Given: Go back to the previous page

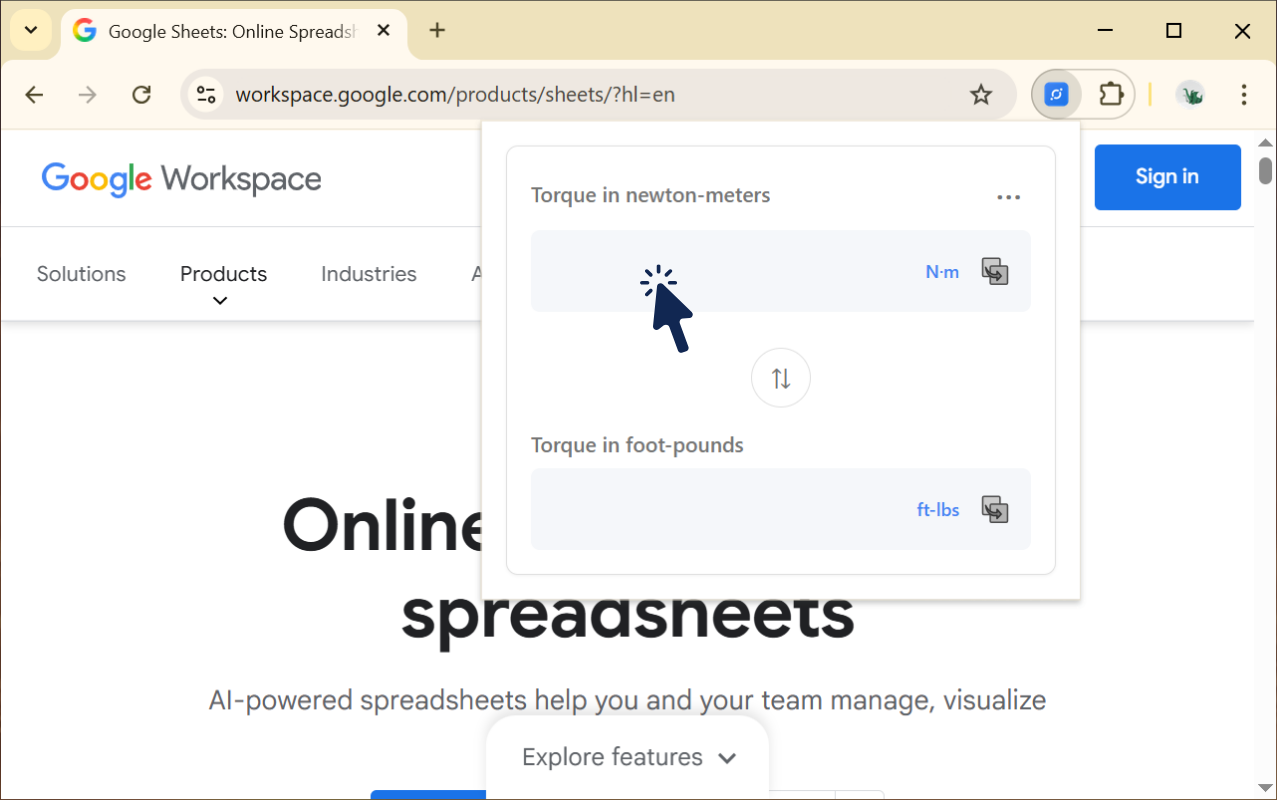Looking at the screenshot, I should click(34, 95).
